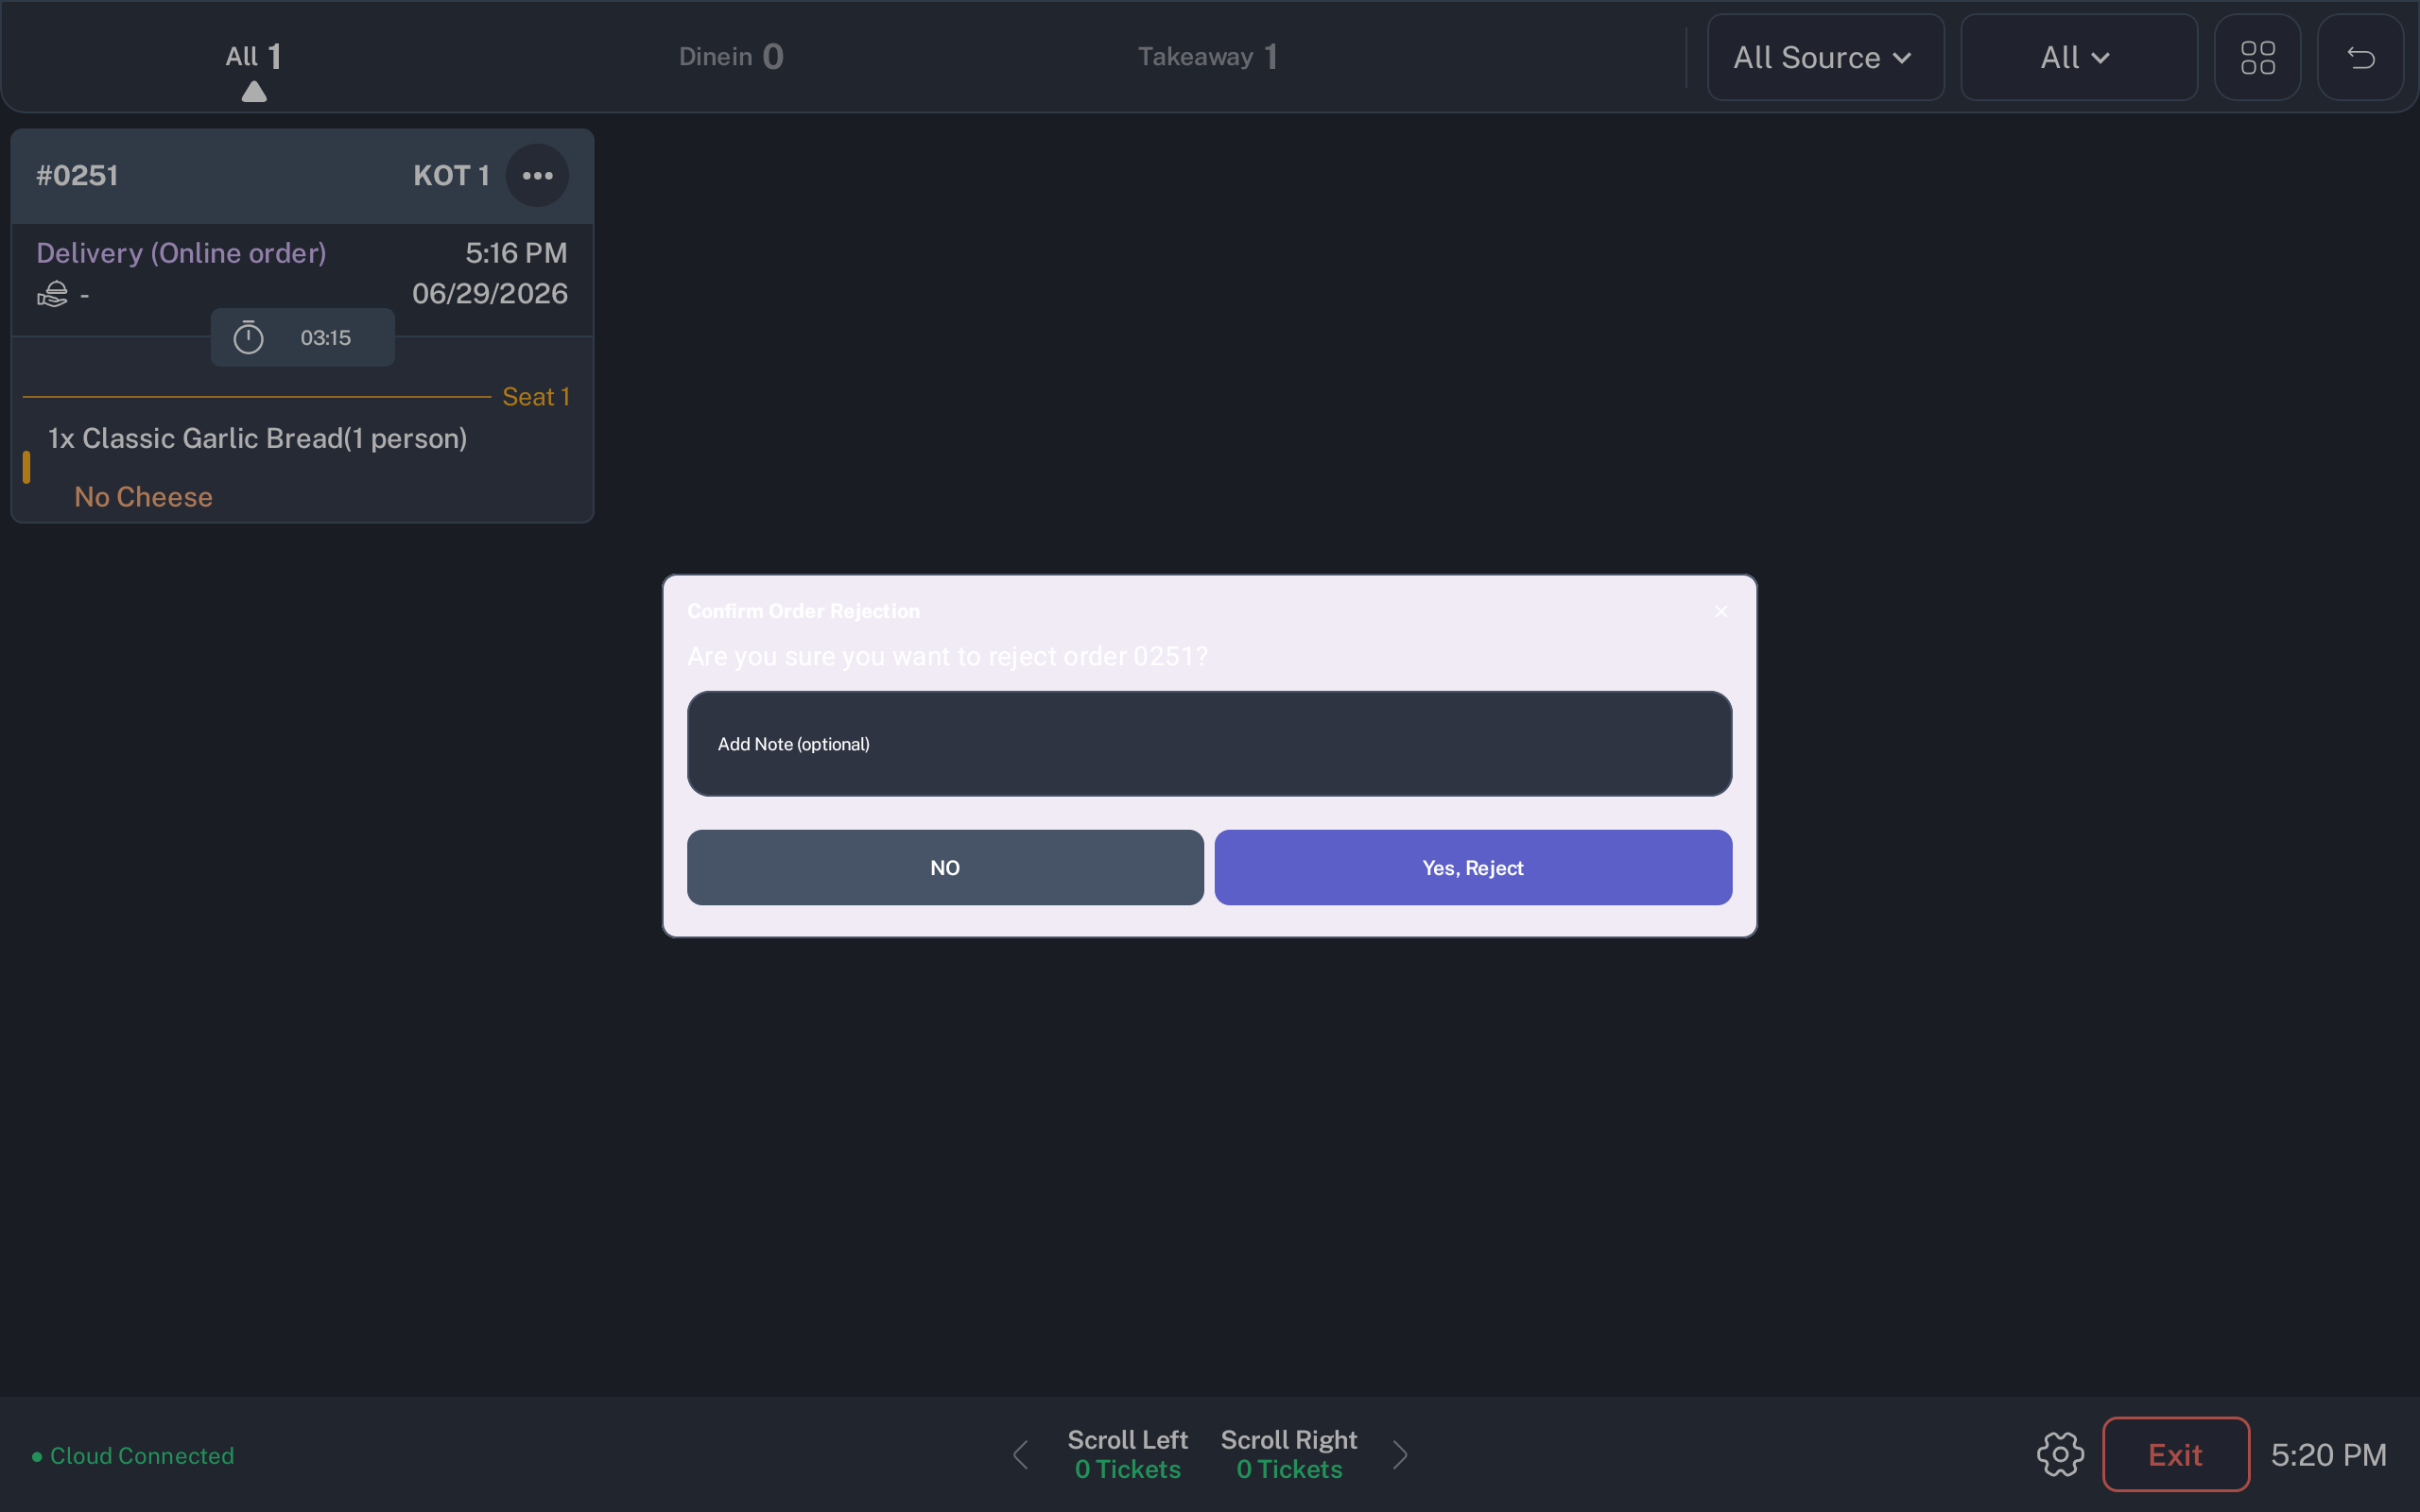Switch to the All tab
The image size is (2420, 1512).
point(253,57)
